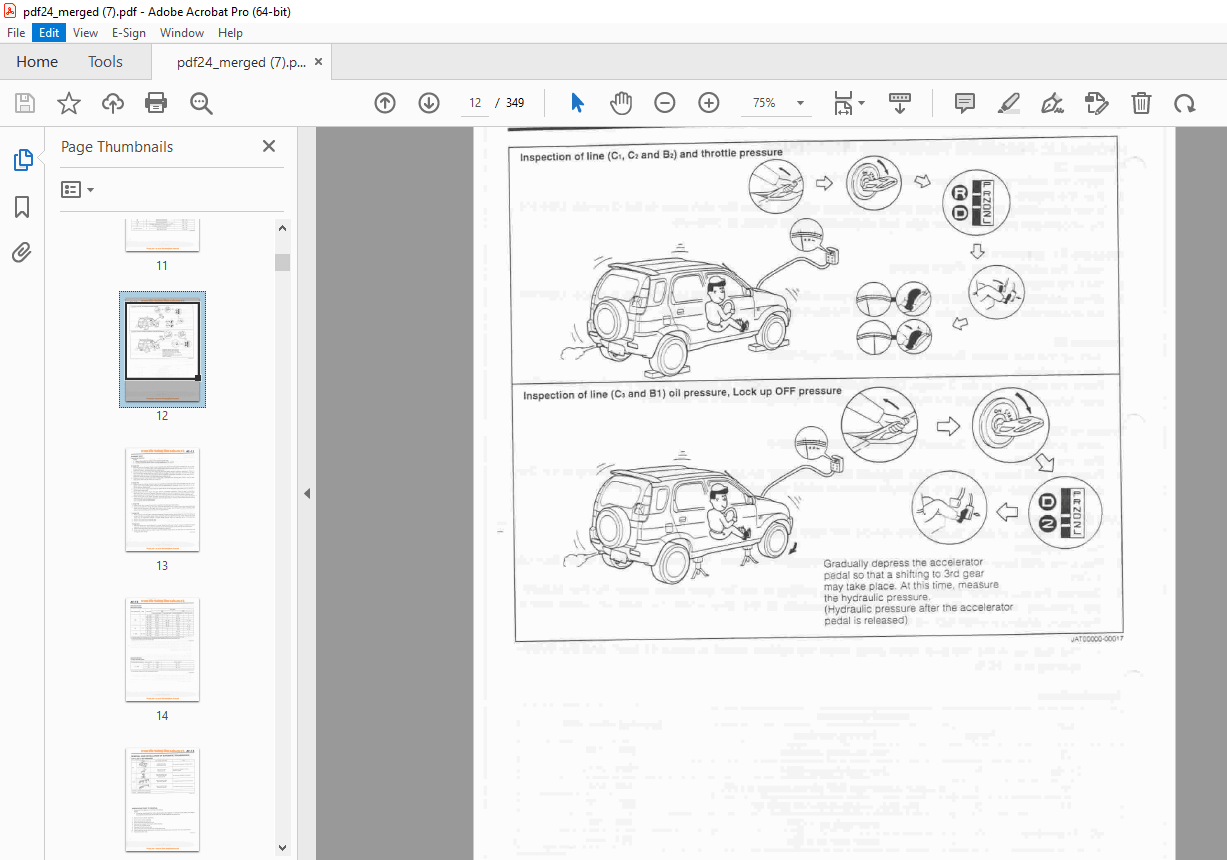
Task: Select the Highlight text tool
Action: [1008, 102]
